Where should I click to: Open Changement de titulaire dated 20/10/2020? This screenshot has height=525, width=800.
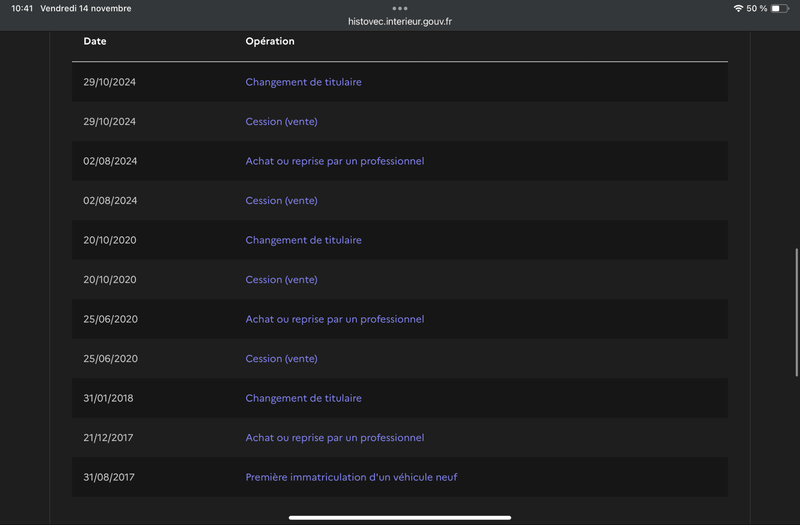303,240
